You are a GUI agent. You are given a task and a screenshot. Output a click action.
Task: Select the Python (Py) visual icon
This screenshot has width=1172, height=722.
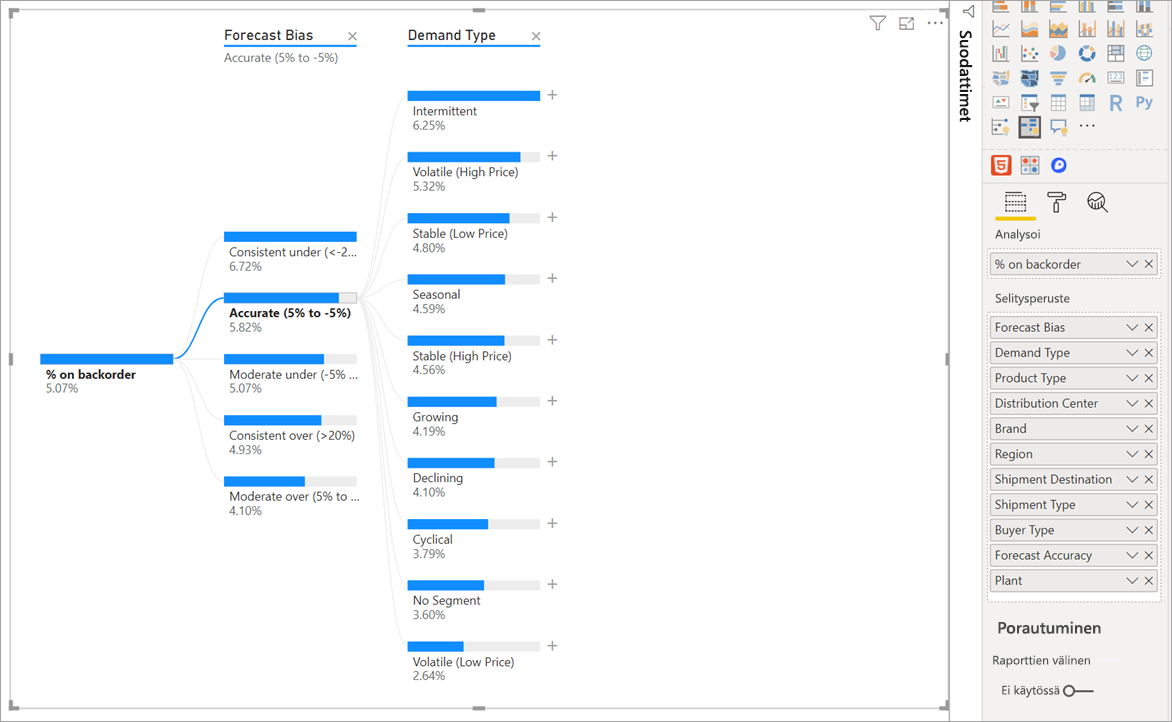1144,102
